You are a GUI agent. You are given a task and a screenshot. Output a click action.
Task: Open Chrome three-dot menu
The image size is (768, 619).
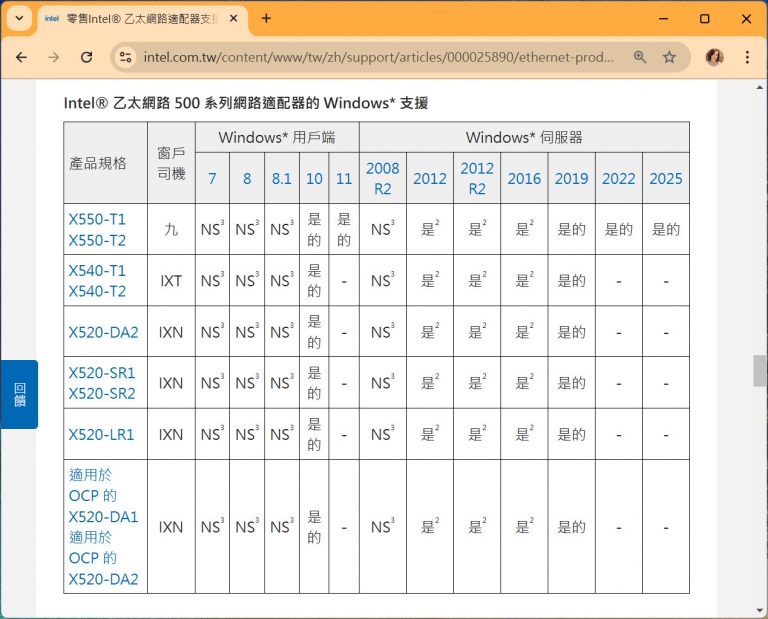pos(747,57)
